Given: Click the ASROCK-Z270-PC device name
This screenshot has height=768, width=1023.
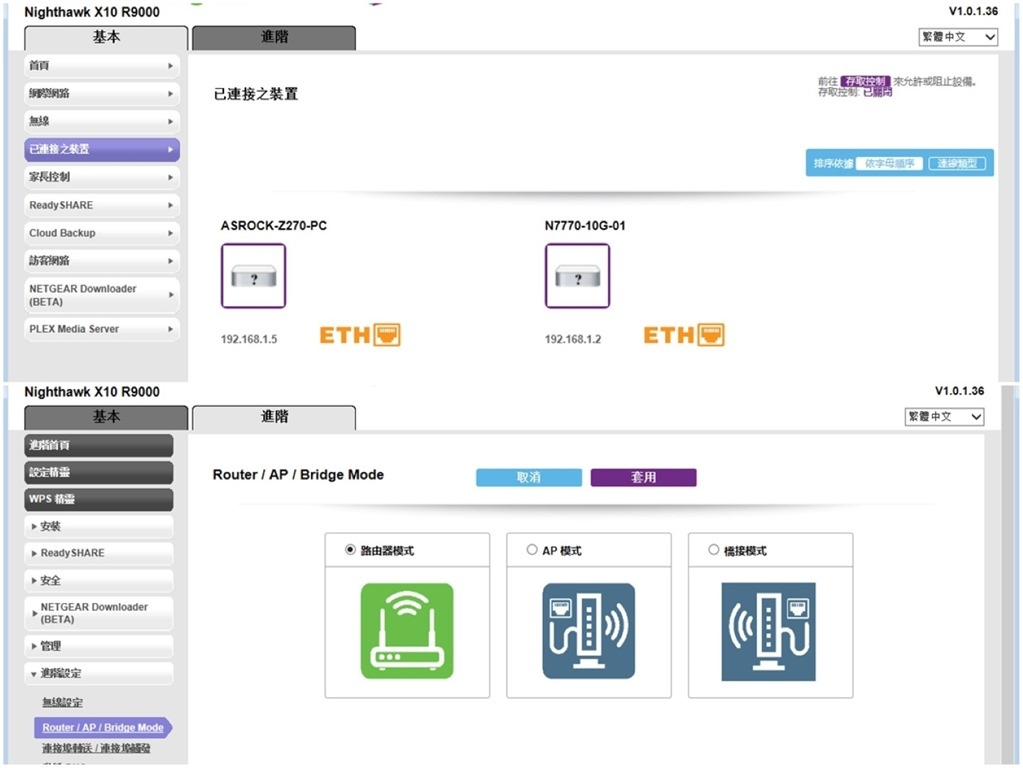Looking at the screenshot, I should pos(274,226).
